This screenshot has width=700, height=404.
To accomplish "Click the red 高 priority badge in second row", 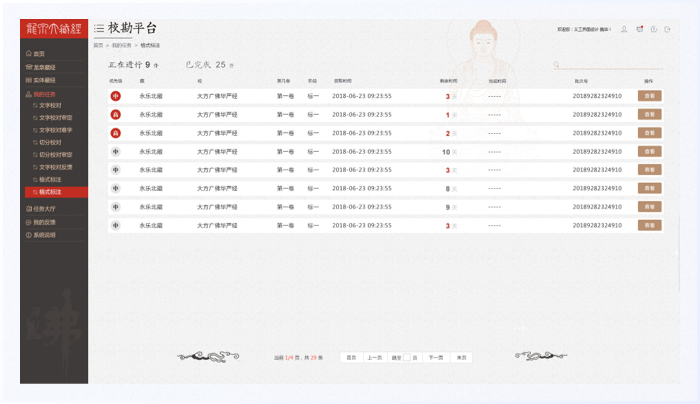I will pyautogui.click(x=115, y=115).
